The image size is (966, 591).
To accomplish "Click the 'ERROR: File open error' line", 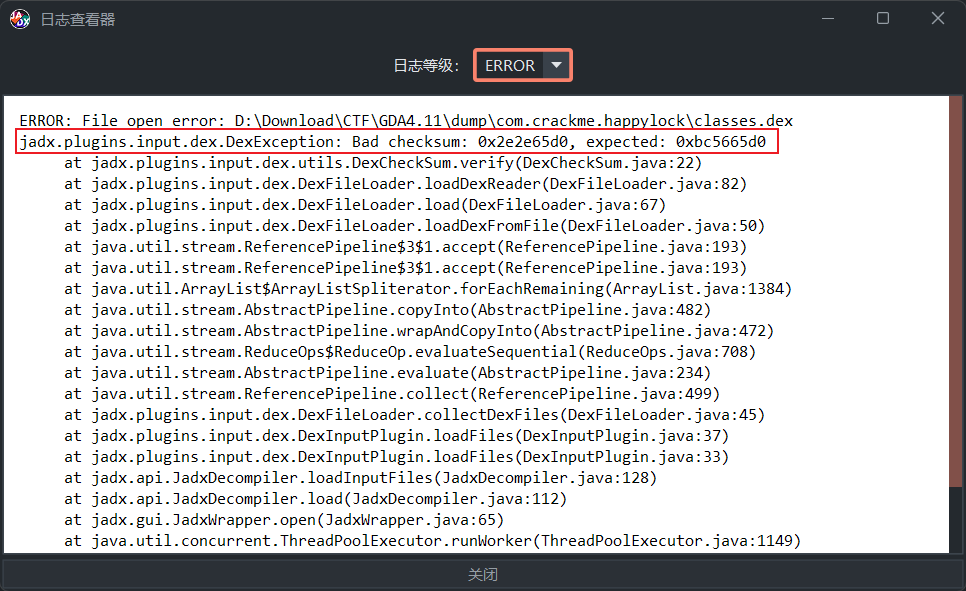I will (x=406, y=121).
